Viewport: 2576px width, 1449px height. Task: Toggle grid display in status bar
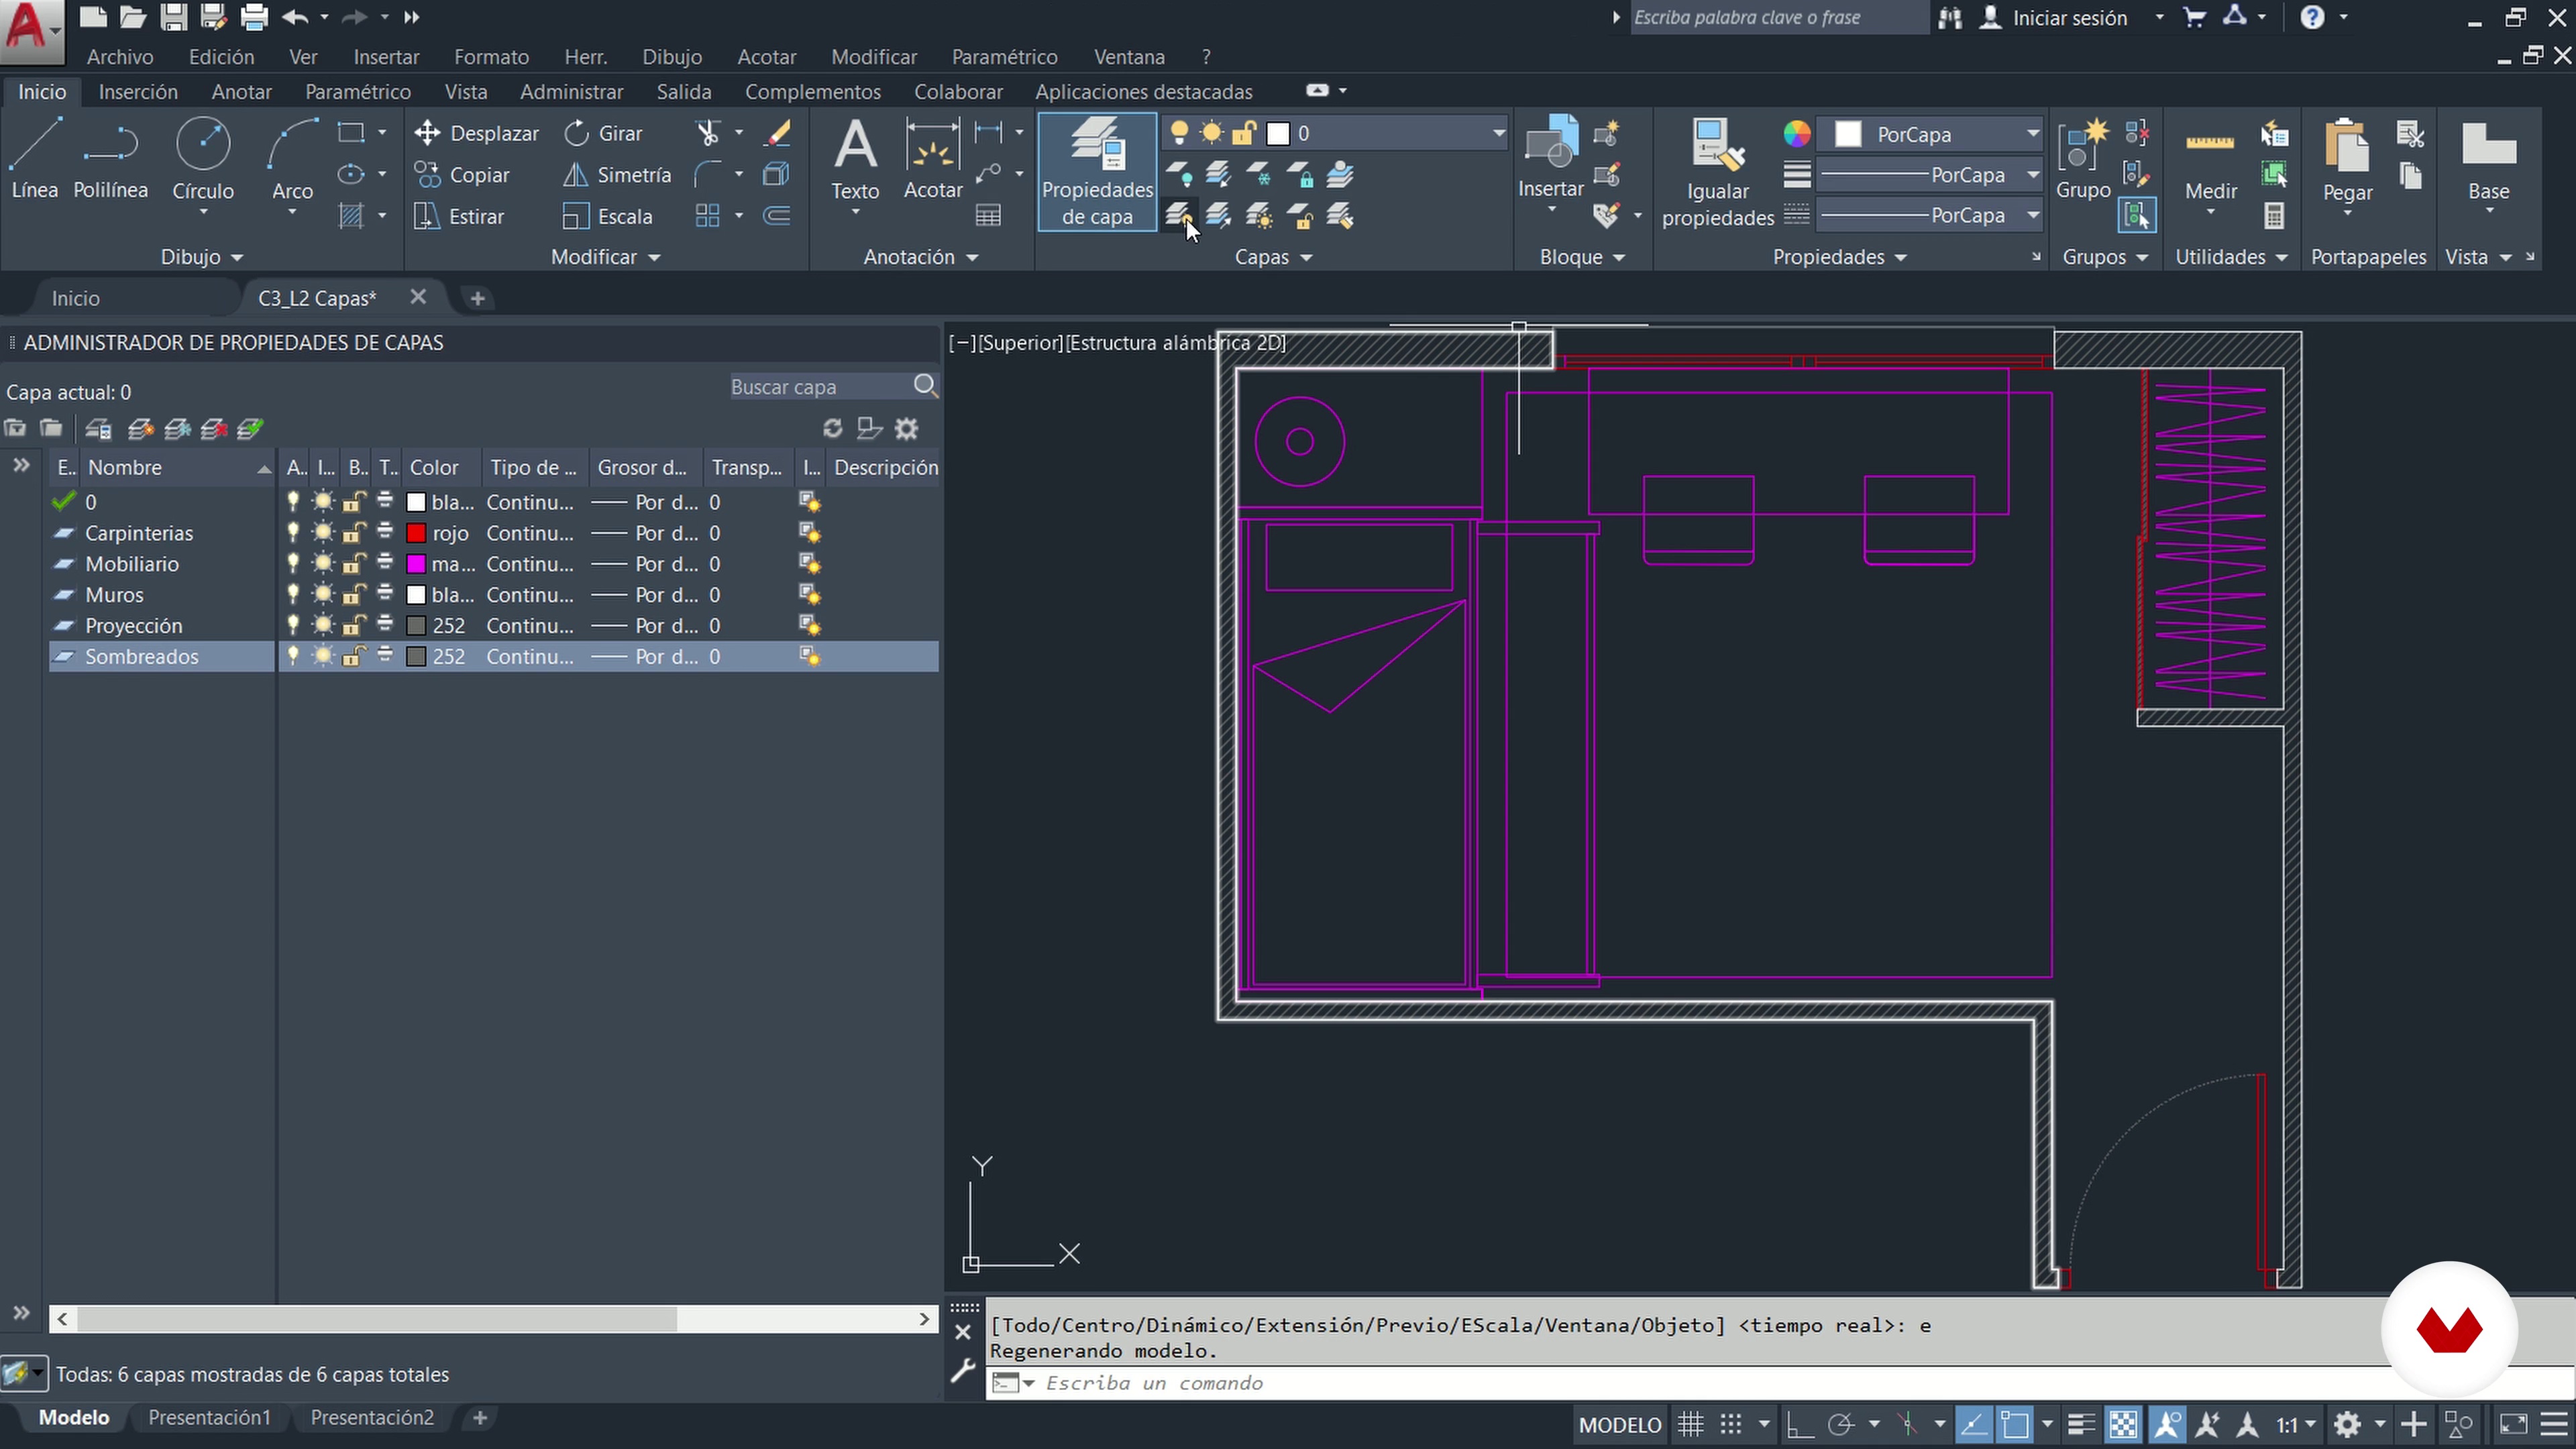[x=1691, y=1424]
